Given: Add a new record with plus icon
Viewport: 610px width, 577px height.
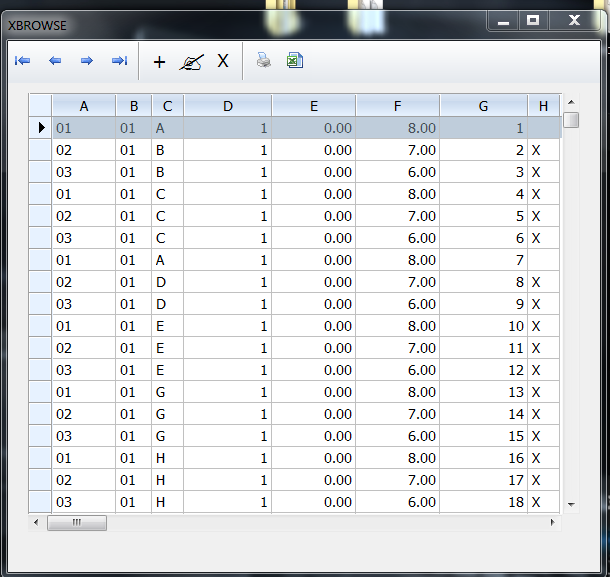Looking at the screenshot, I should (159, 62).
